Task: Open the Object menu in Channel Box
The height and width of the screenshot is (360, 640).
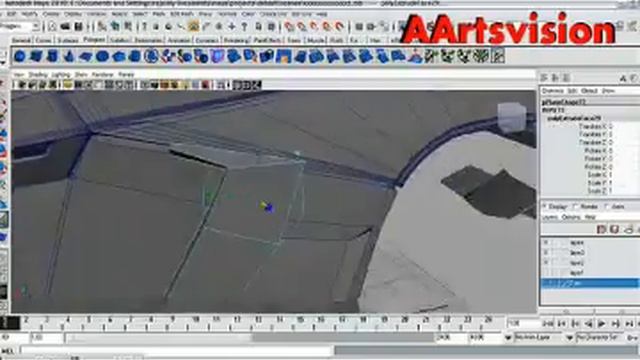Action: [x=589, y=91]
